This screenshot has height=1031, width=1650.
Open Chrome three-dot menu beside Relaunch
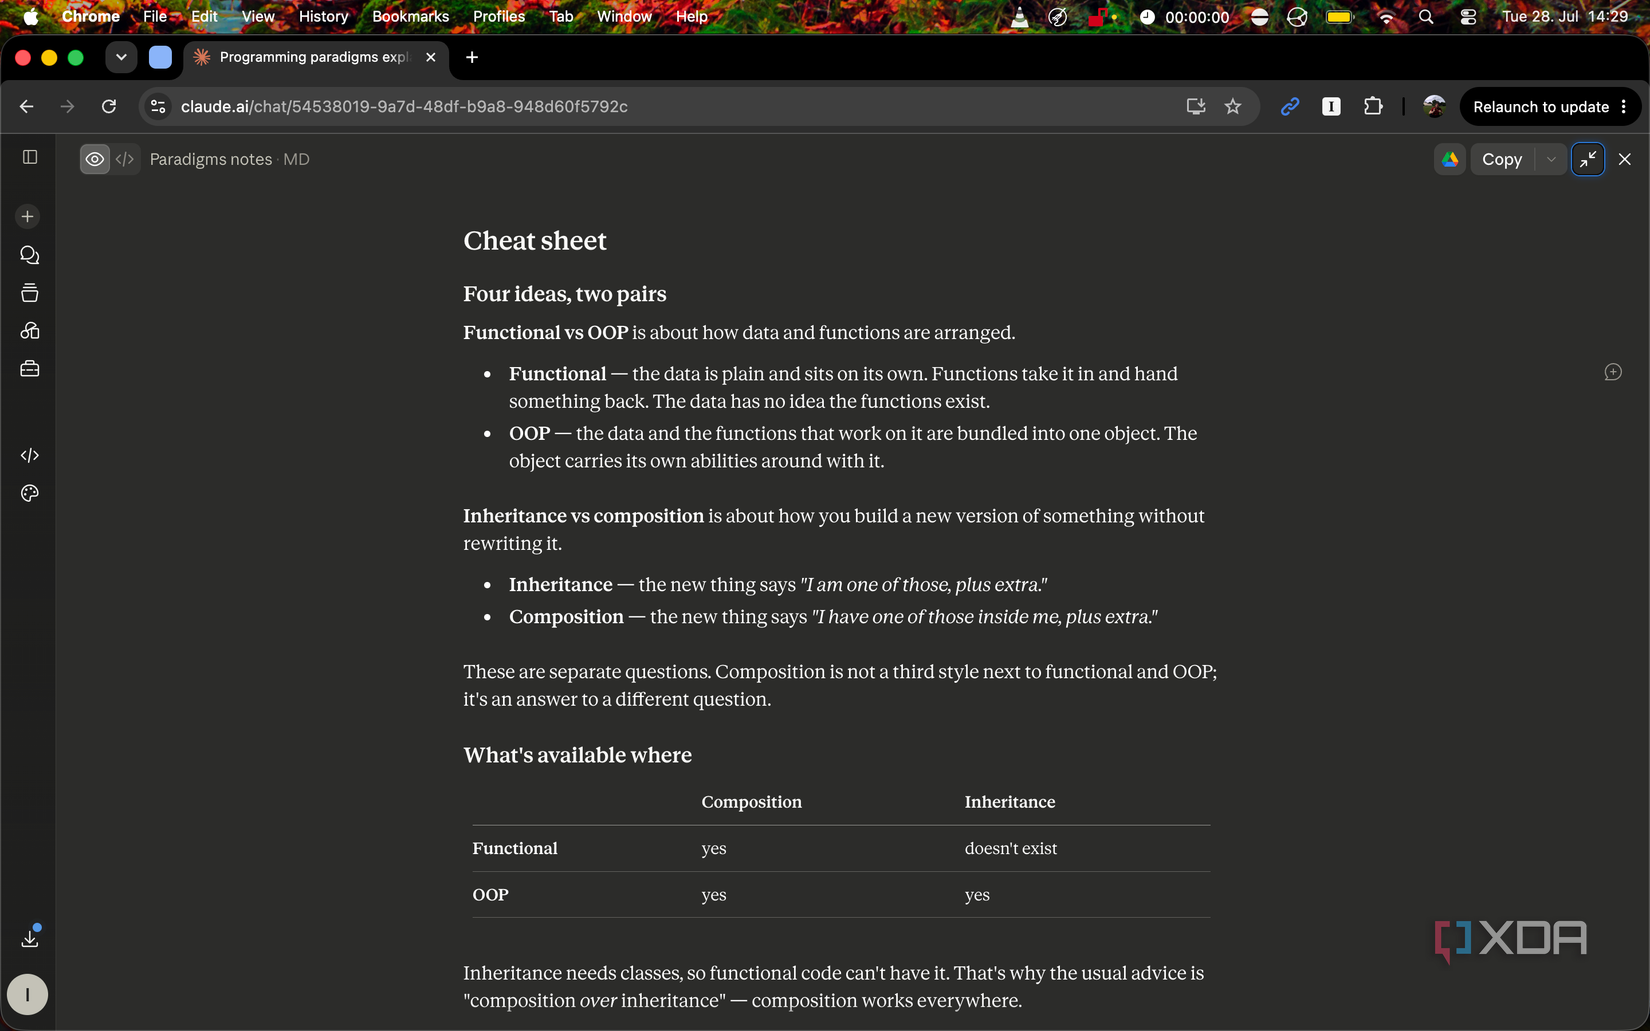1624,106
